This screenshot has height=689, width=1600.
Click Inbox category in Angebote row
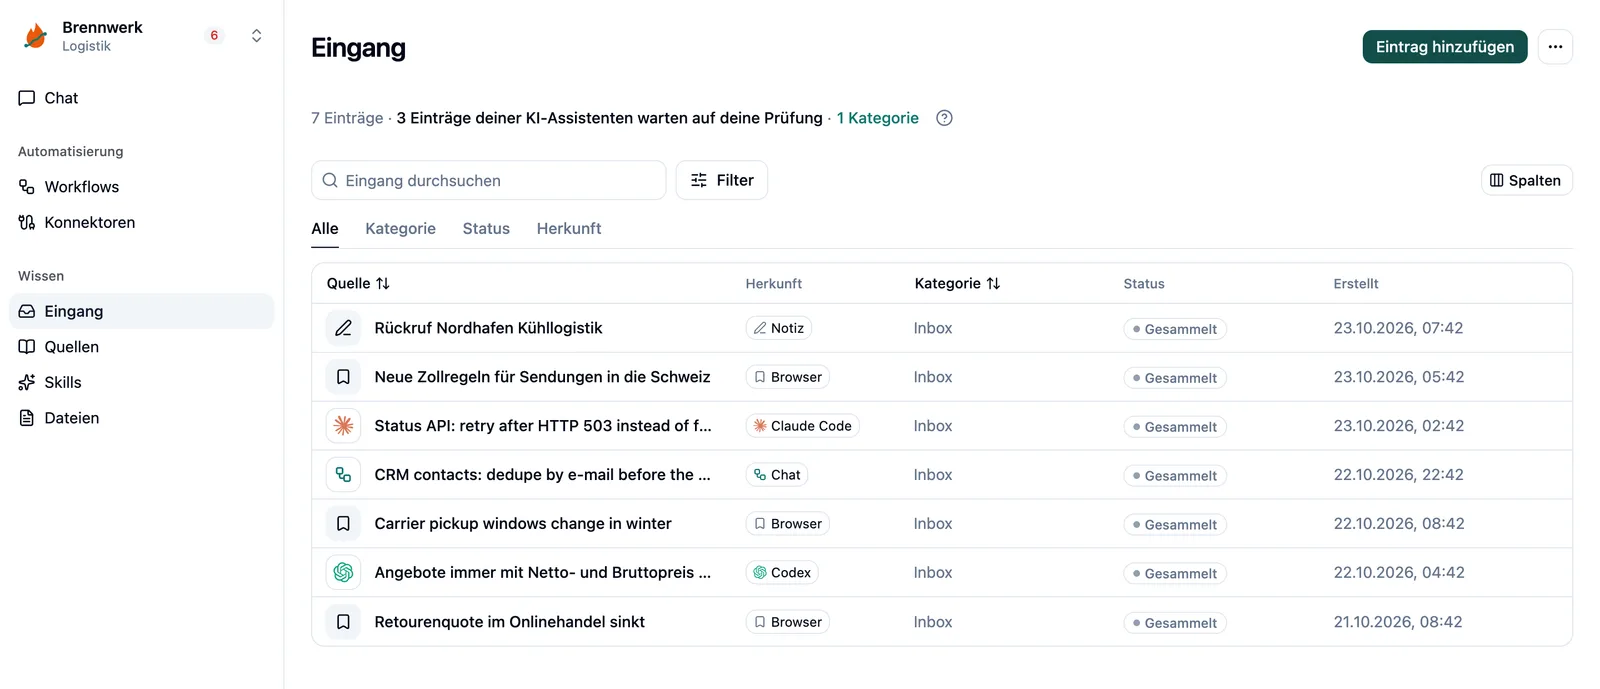point(933,573)
